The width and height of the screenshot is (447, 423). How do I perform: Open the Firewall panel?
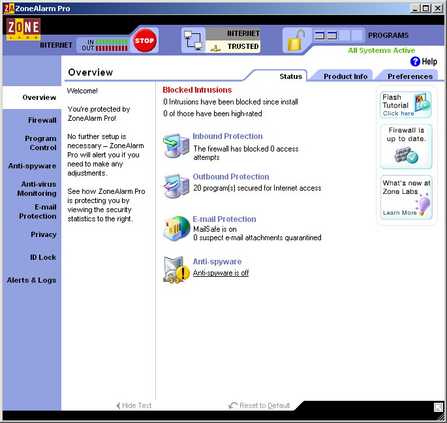(x=42, y=120)
